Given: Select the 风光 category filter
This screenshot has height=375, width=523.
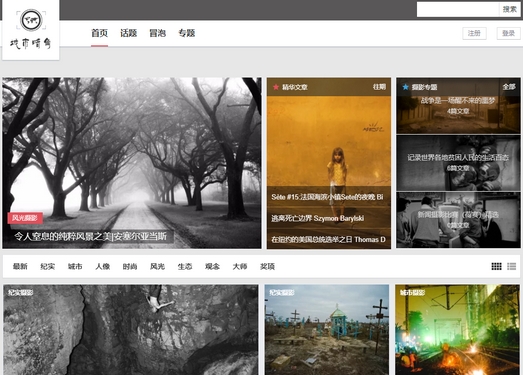Looking at the screenshot, I should click(x=157, y=266).
